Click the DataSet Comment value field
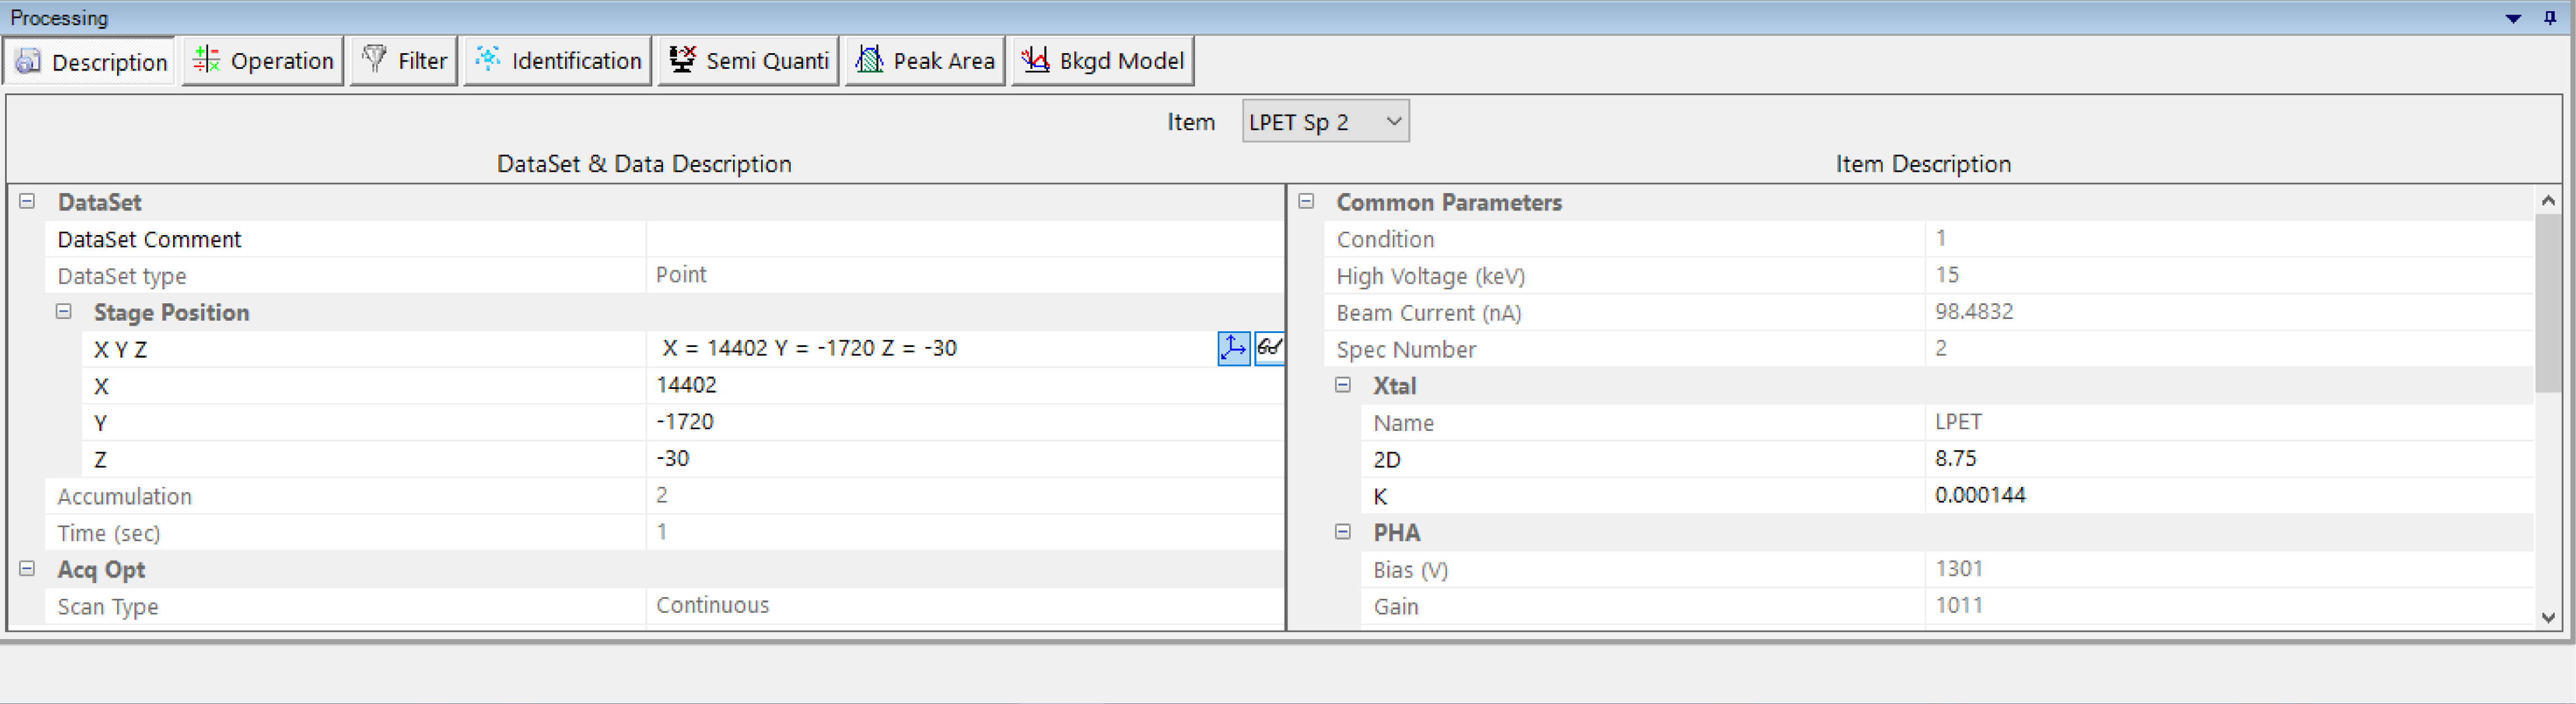Viewport: 2576px width, 704px height. point(964,239)
